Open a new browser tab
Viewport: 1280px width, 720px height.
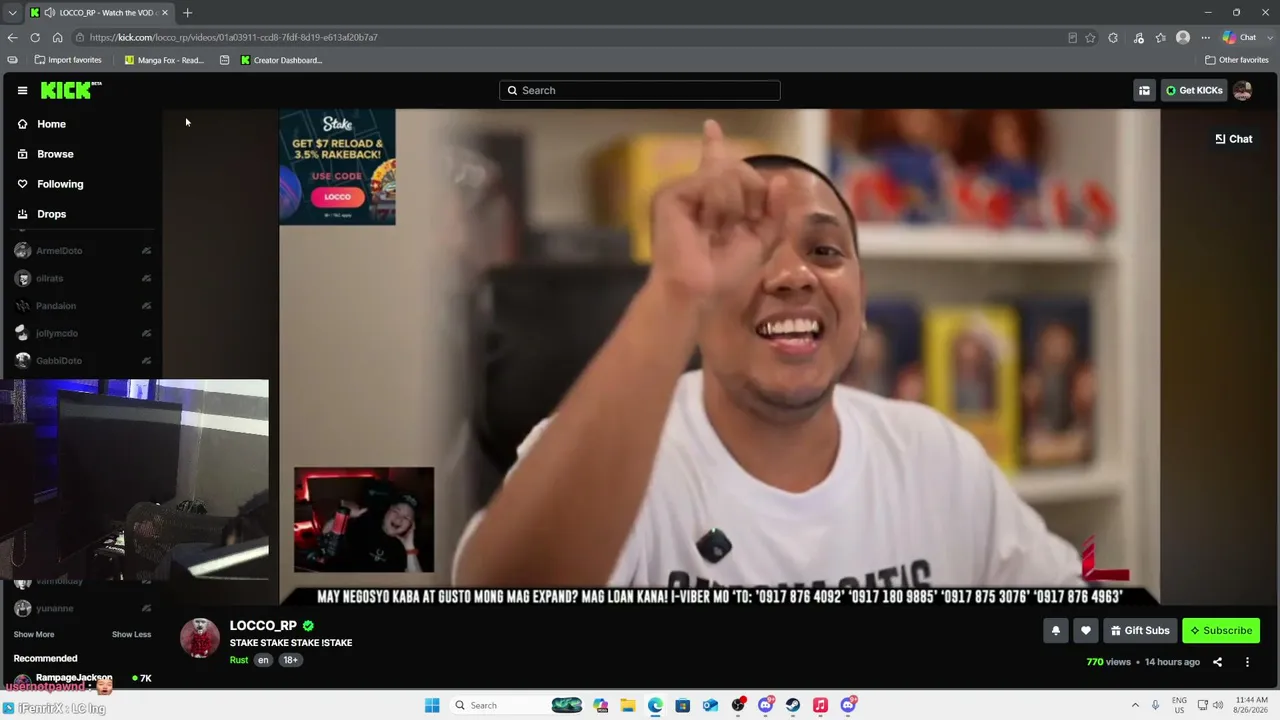pyautogui.click(x=187, y=13)
